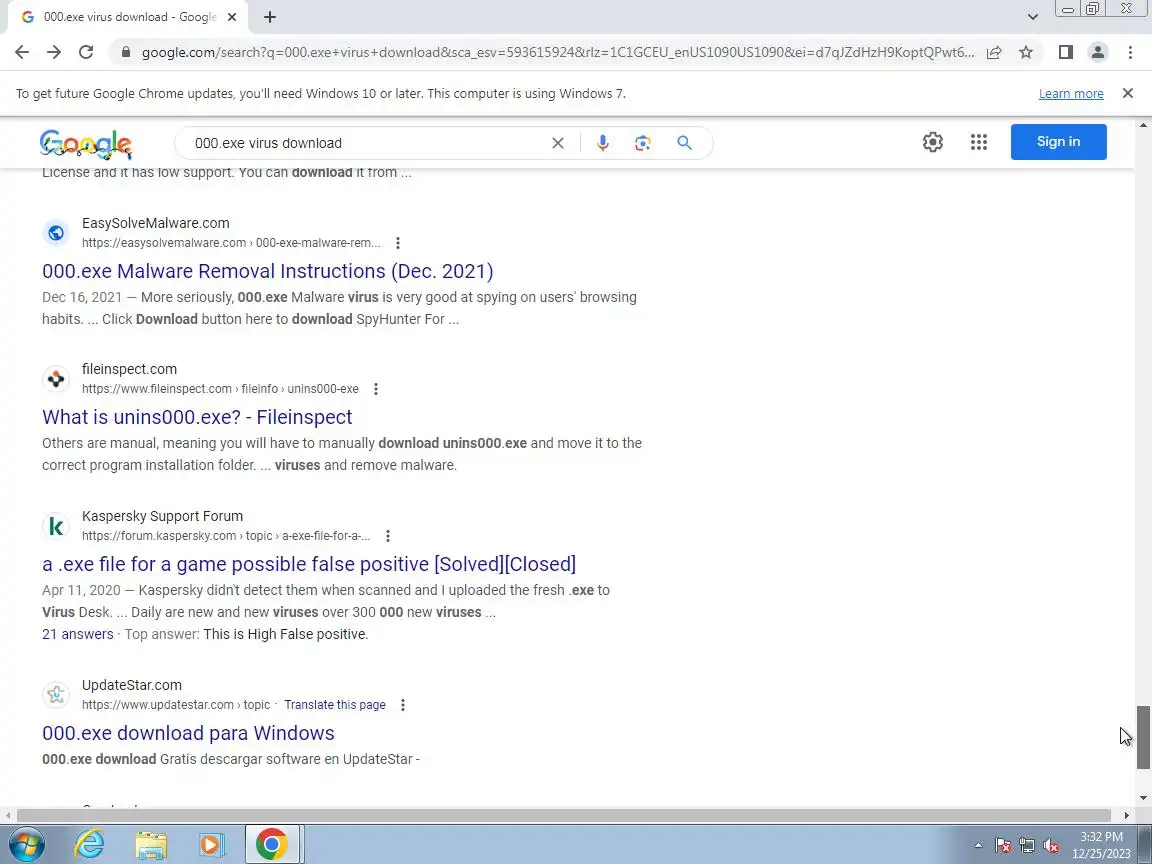Image resolution: width=1152 pixels, height=864 pixels.
Task: Open Windows Media Player from taskbar
Action: point(211,844)
